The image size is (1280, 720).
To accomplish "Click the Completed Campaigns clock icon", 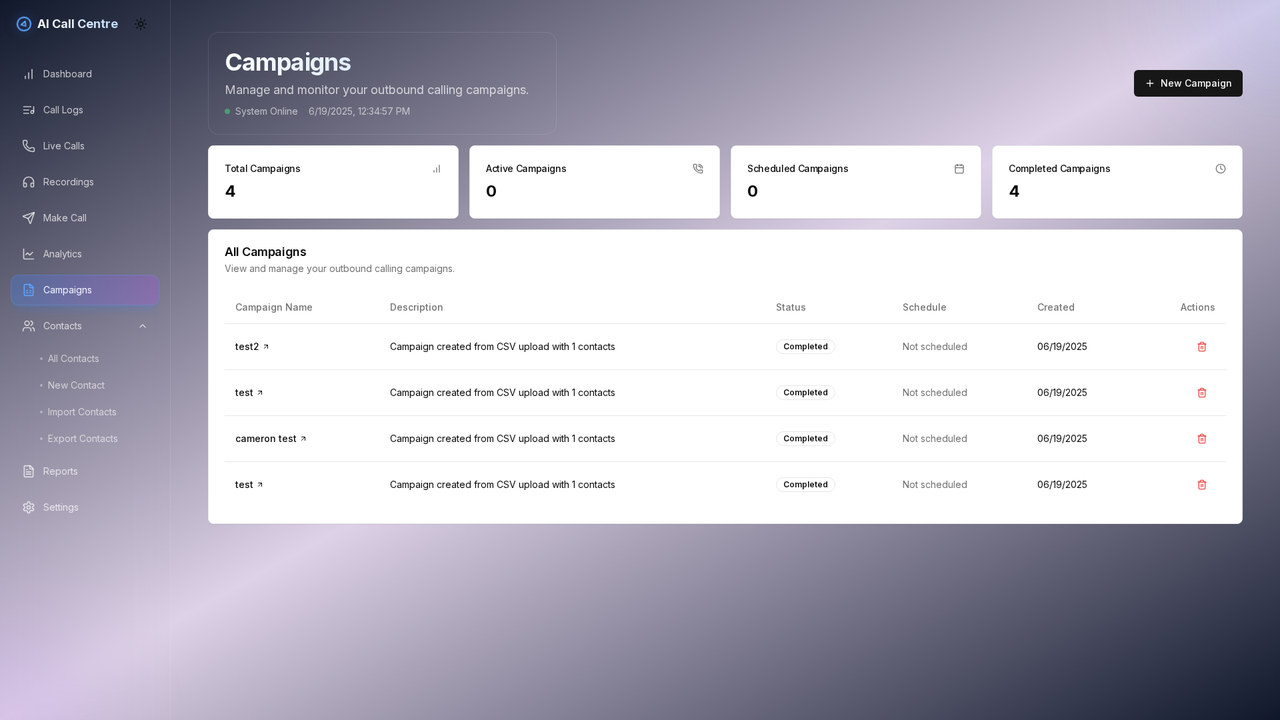I will [x=1220, y=169].
